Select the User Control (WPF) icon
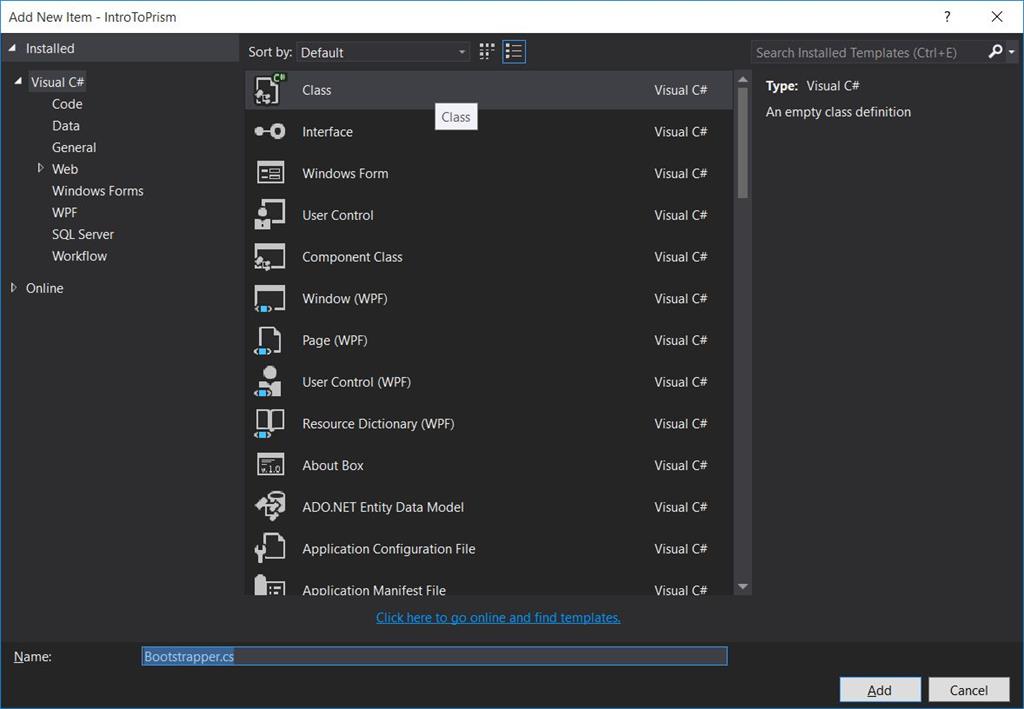The image size is (1024, 709). (x=270, y=382)
